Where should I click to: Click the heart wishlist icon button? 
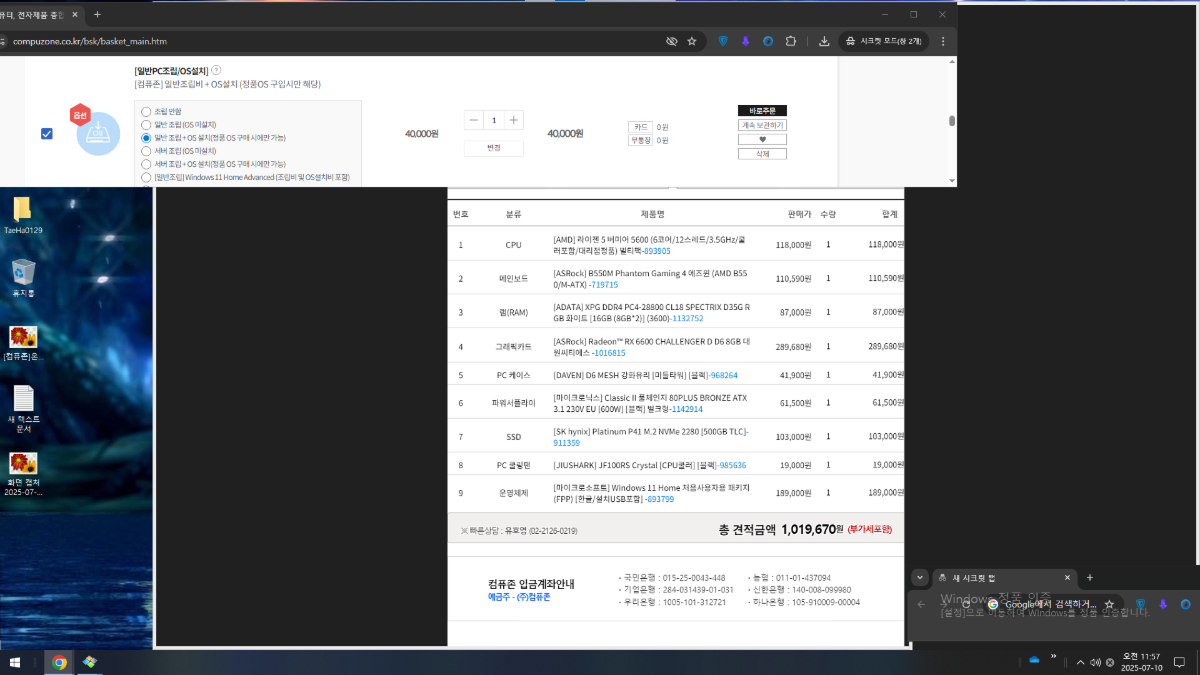point(762,140)
